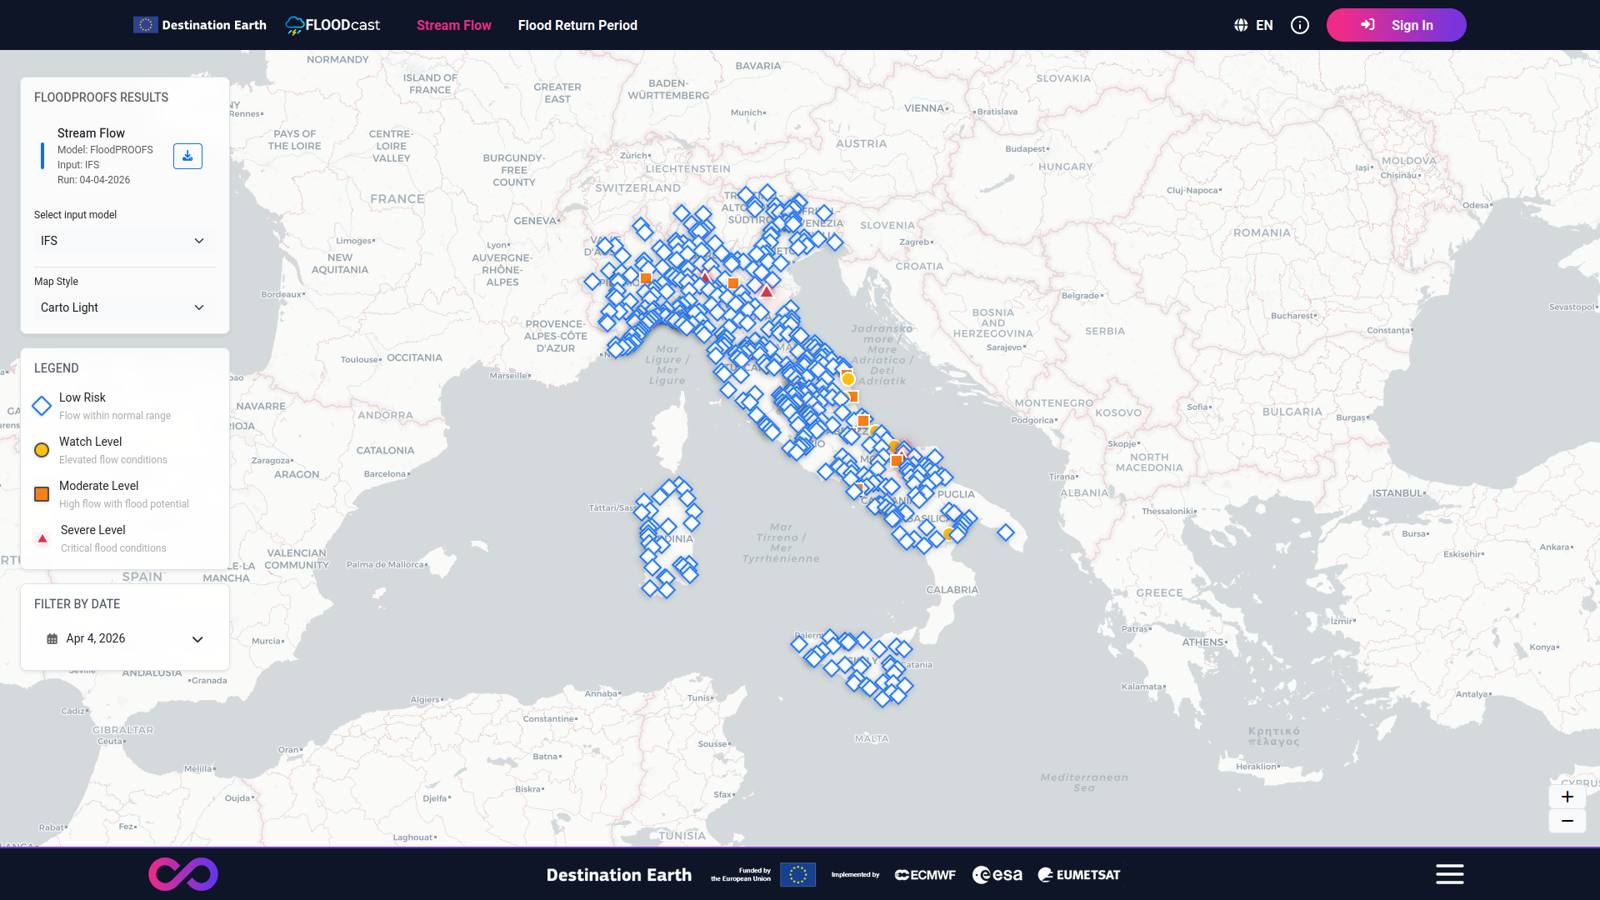Select the red severe triangle marker near Venice
The height and width of the screenshot is (900, 1600).
[x=766, y=291]
